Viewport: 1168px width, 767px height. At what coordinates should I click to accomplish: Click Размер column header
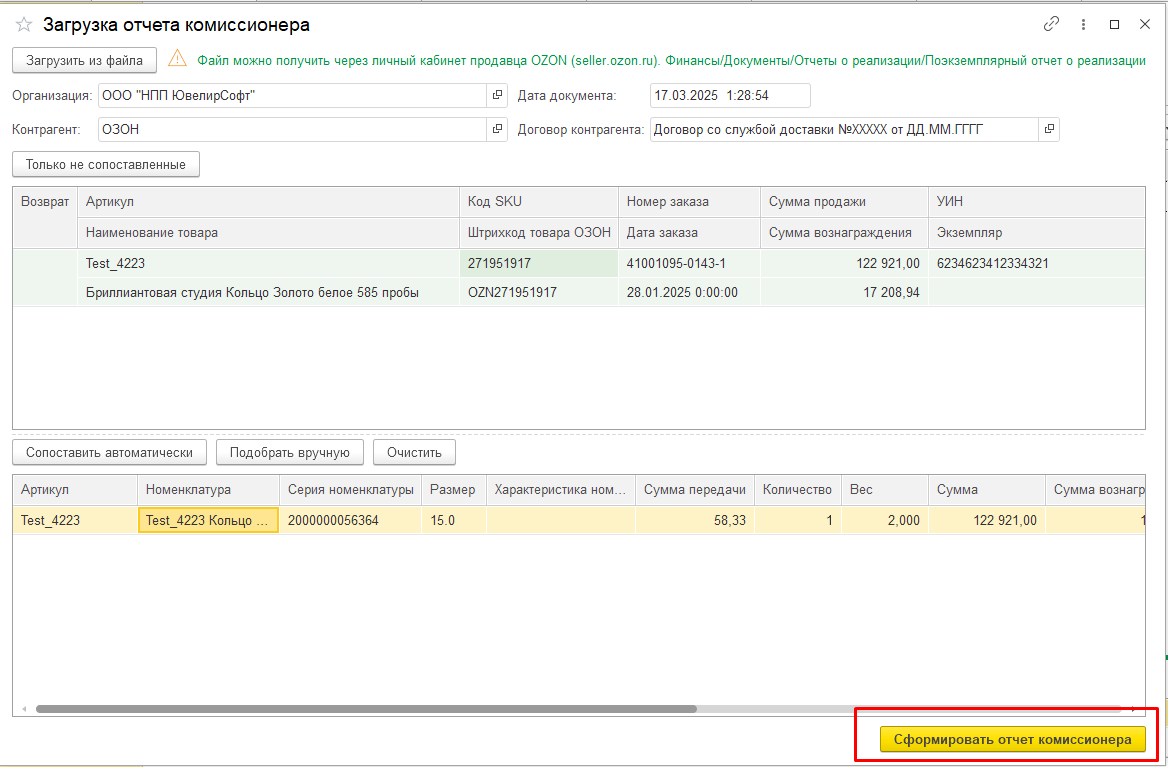coord(454,490)
